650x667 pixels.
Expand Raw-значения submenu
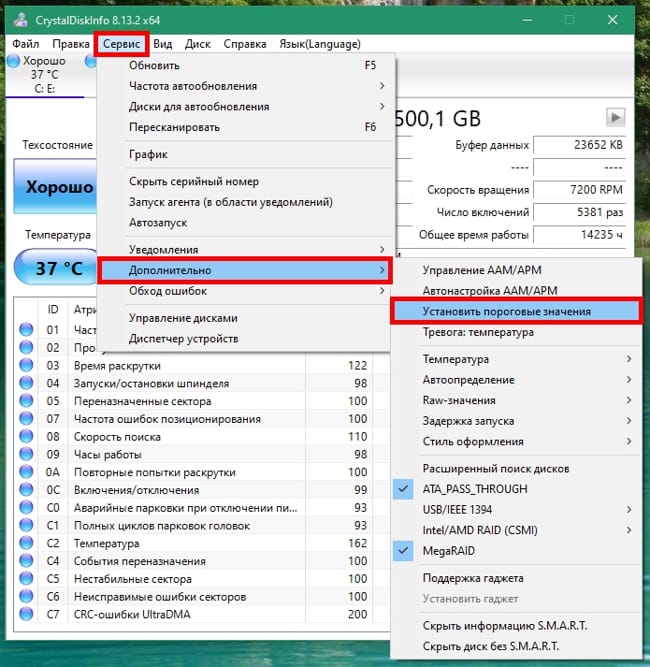(516, 400)
